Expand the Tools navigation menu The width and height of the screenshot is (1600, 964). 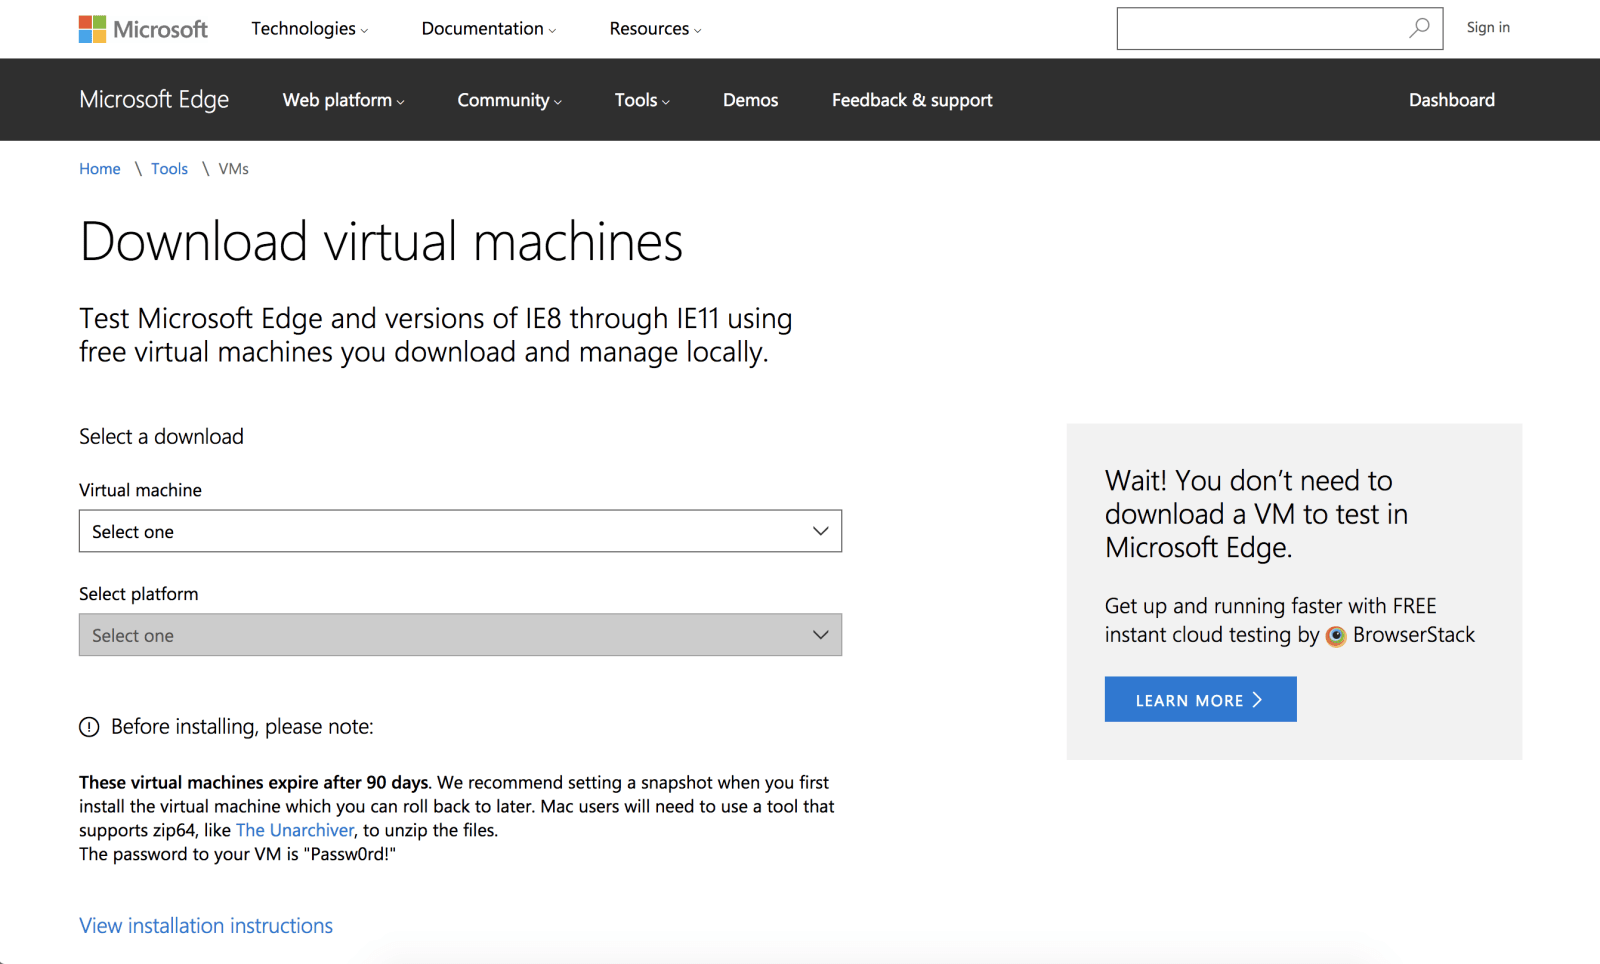pos(642,100)
